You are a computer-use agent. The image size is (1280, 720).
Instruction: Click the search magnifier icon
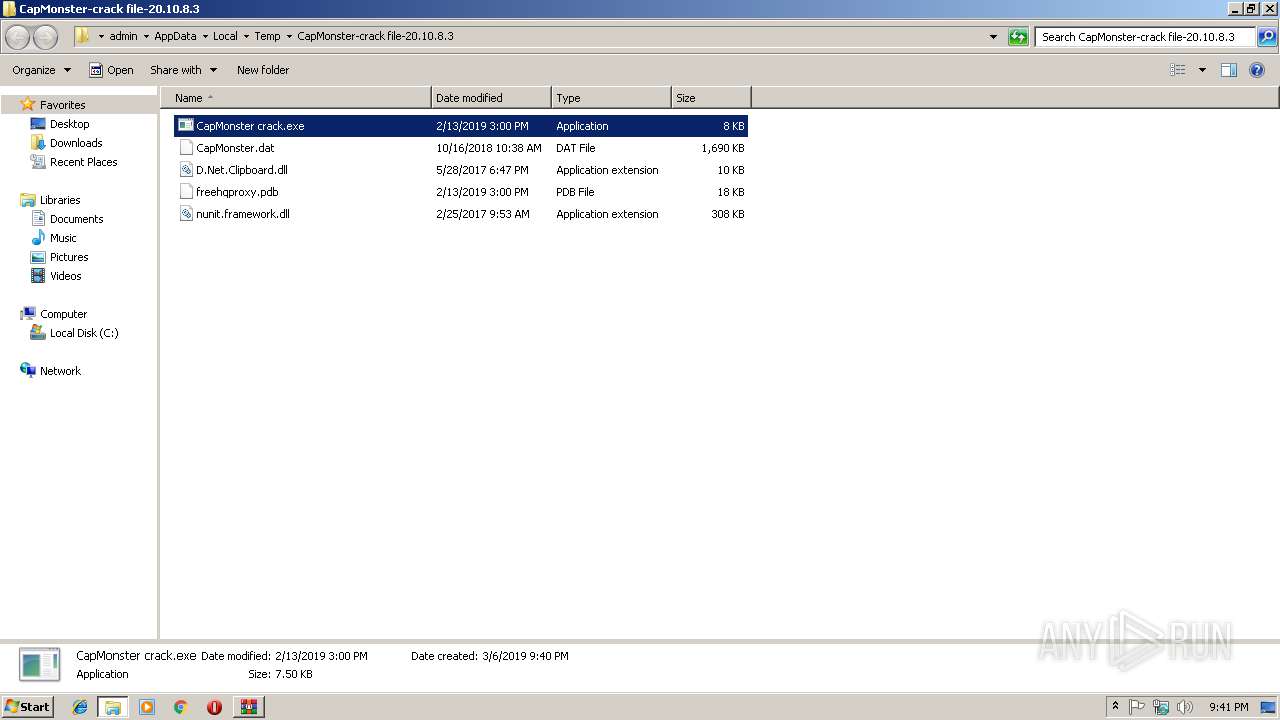point(1267,37)
